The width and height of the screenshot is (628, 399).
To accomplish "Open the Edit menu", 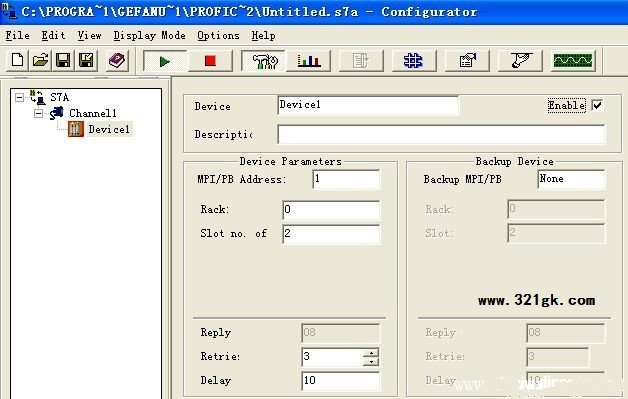I will point(53,36).
